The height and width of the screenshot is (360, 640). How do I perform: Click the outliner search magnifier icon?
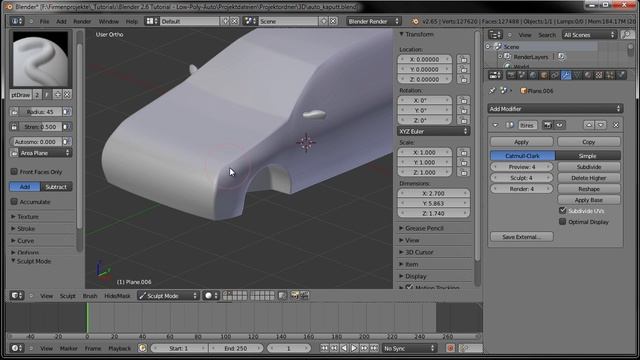(627, 35)
